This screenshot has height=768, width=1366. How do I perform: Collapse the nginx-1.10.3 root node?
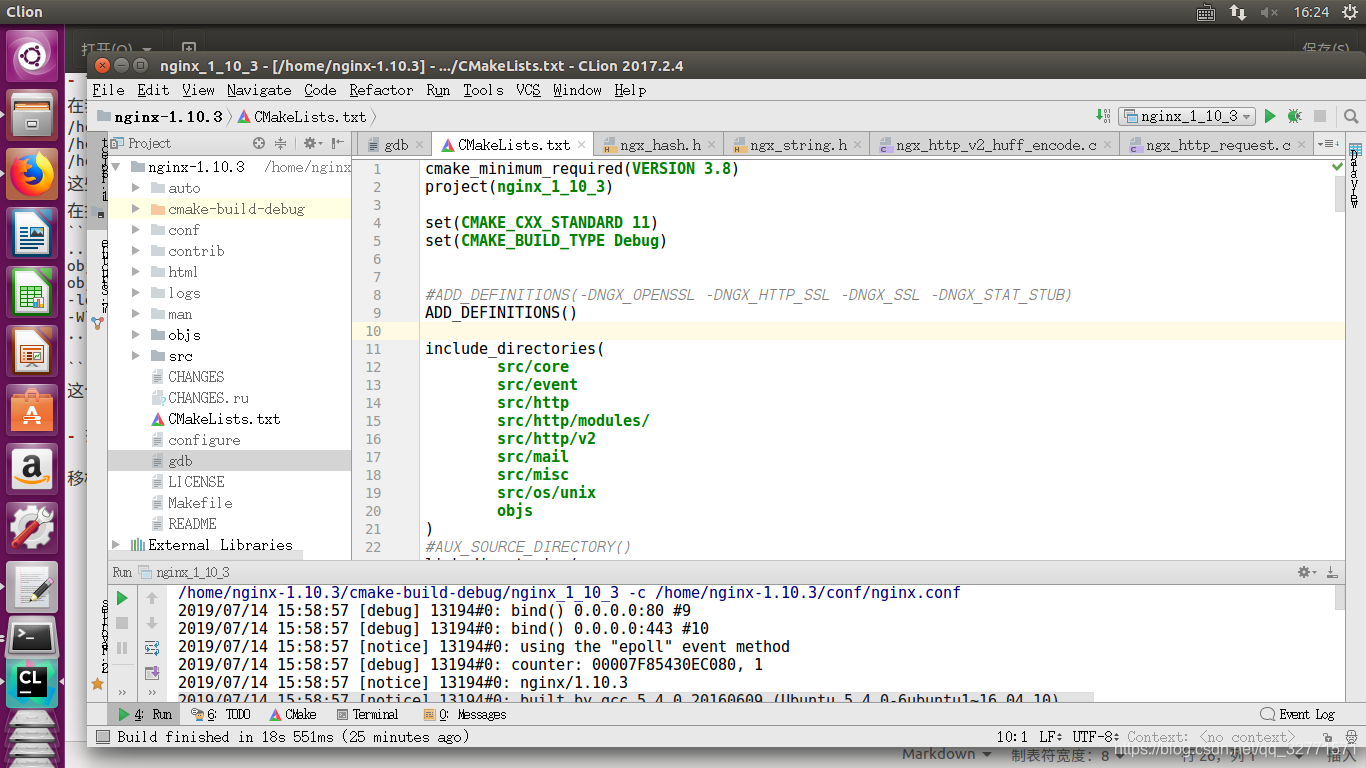(x=116, y=167)
